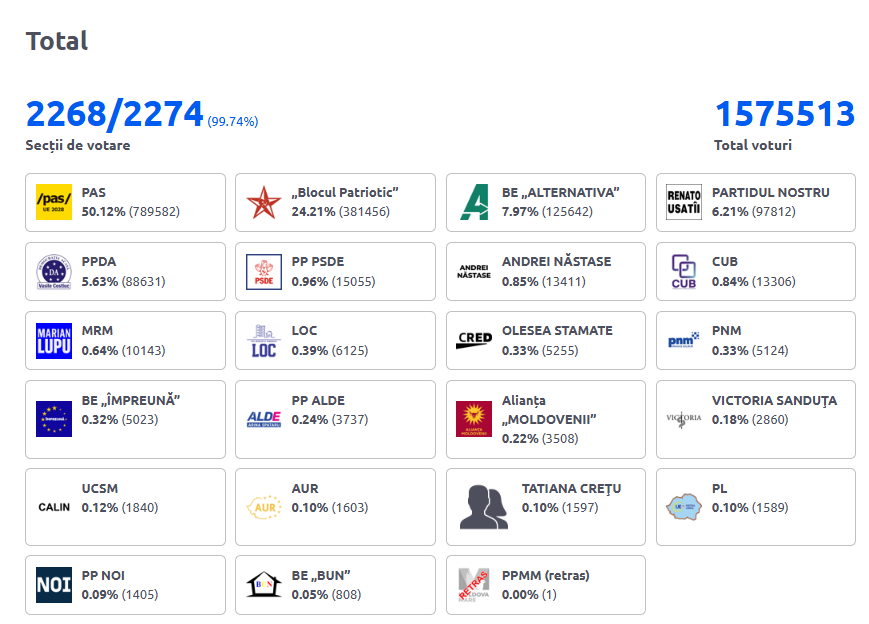The height and width of the screenshot is (624, 869).
Task: Click the CRED logo
Action: (x=474, y=340)
